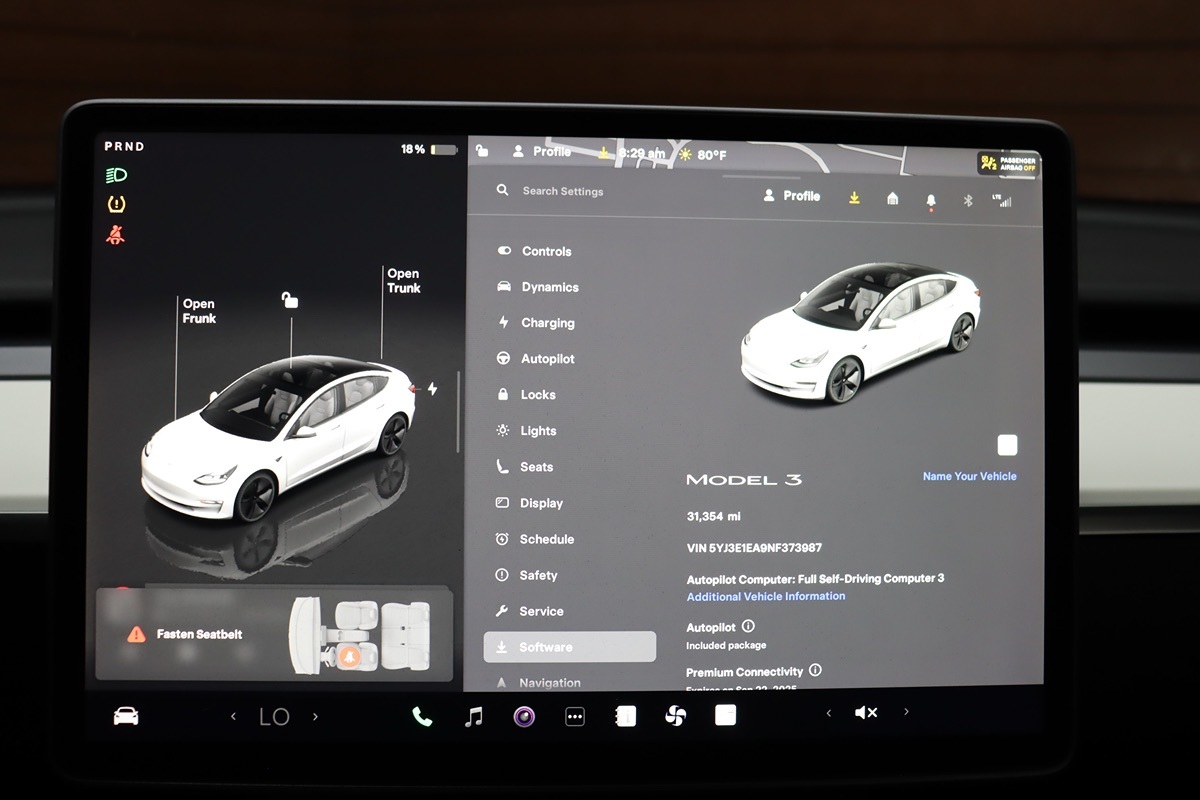Tap the PRND gear indicator
The width and height of the screenshot is (1200, 800).
point(124,146)
